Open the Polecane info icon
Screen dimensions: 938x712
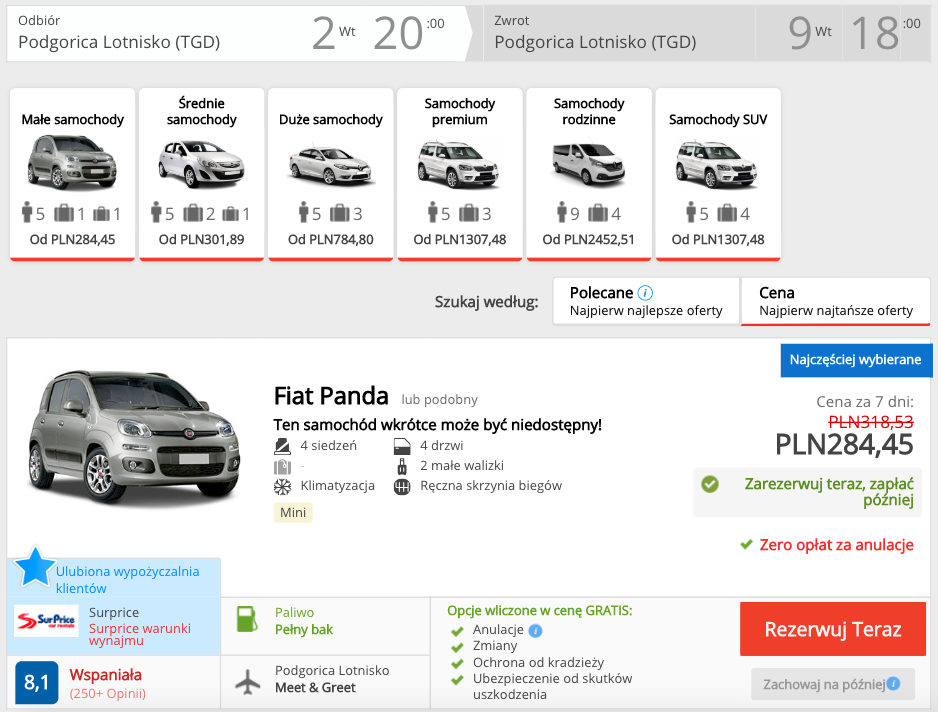(645, 293)
